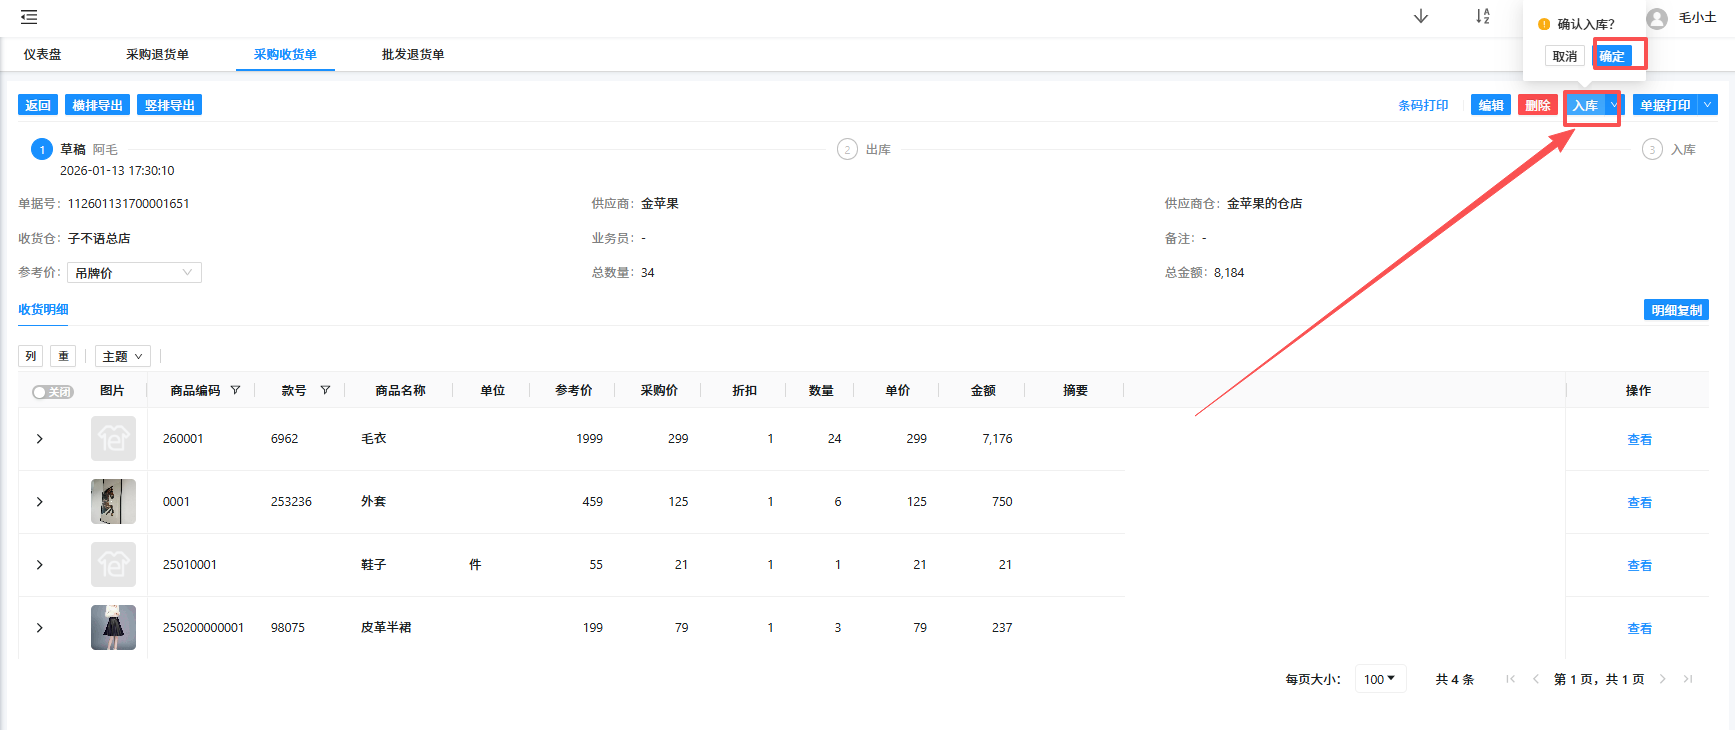Click the amount 7,176 in the 毛衣 row
This screenshot has height=730, width=1735.
coord(997,439)
